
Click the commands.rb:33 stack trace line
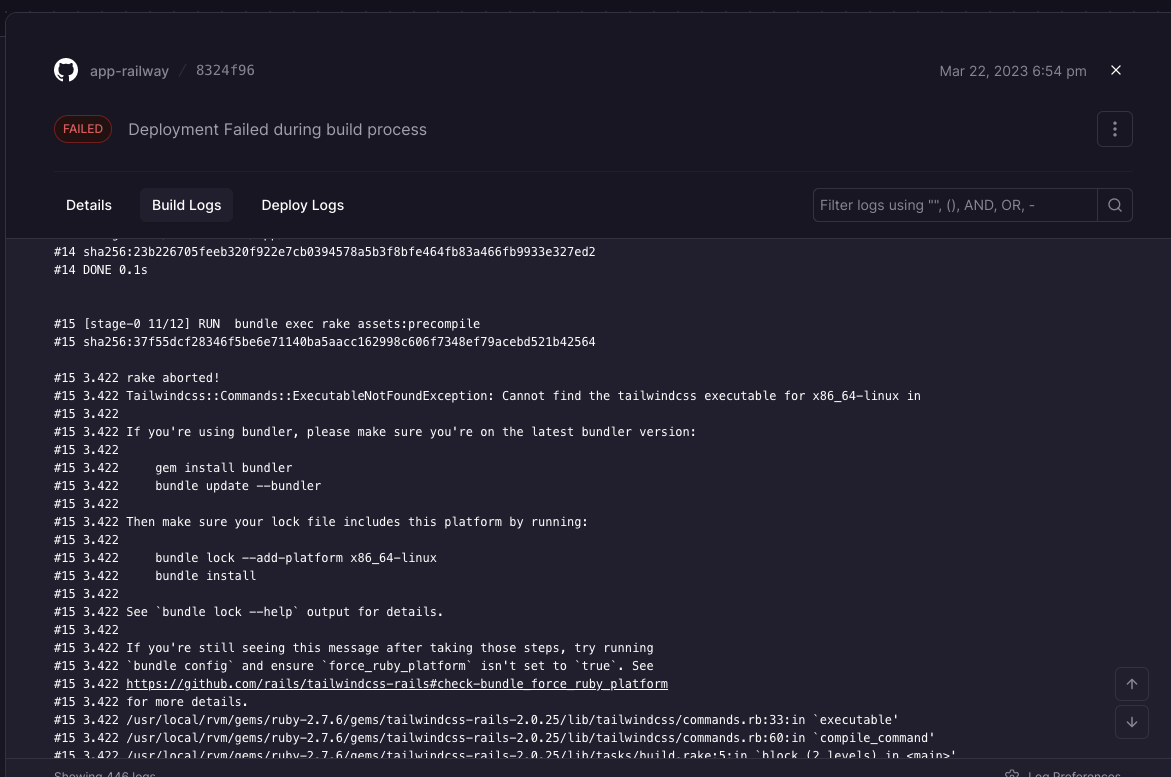point(476,720)
